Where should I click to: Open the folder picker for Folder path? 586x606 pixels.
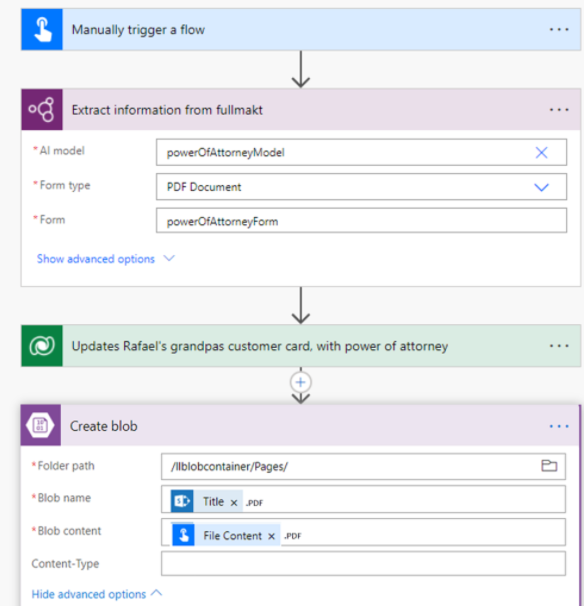549,466
